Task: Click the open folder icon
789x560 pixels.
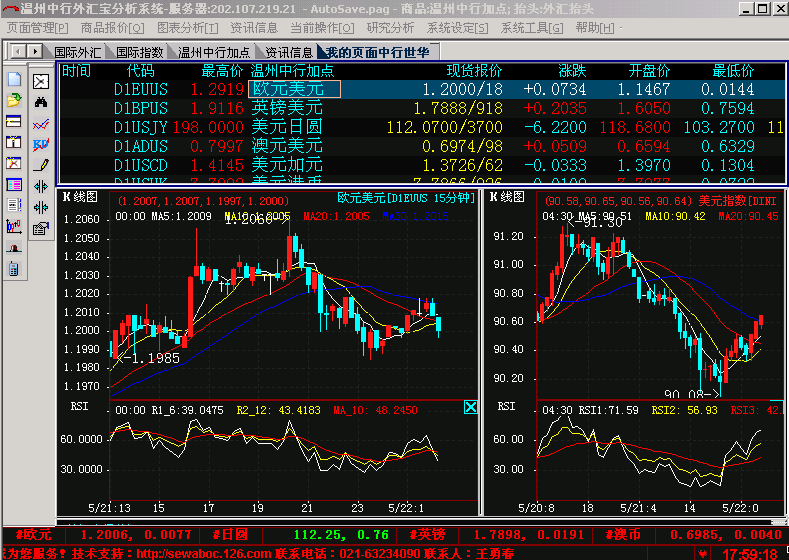Action: pyautogui.click(x=14, y=101)
